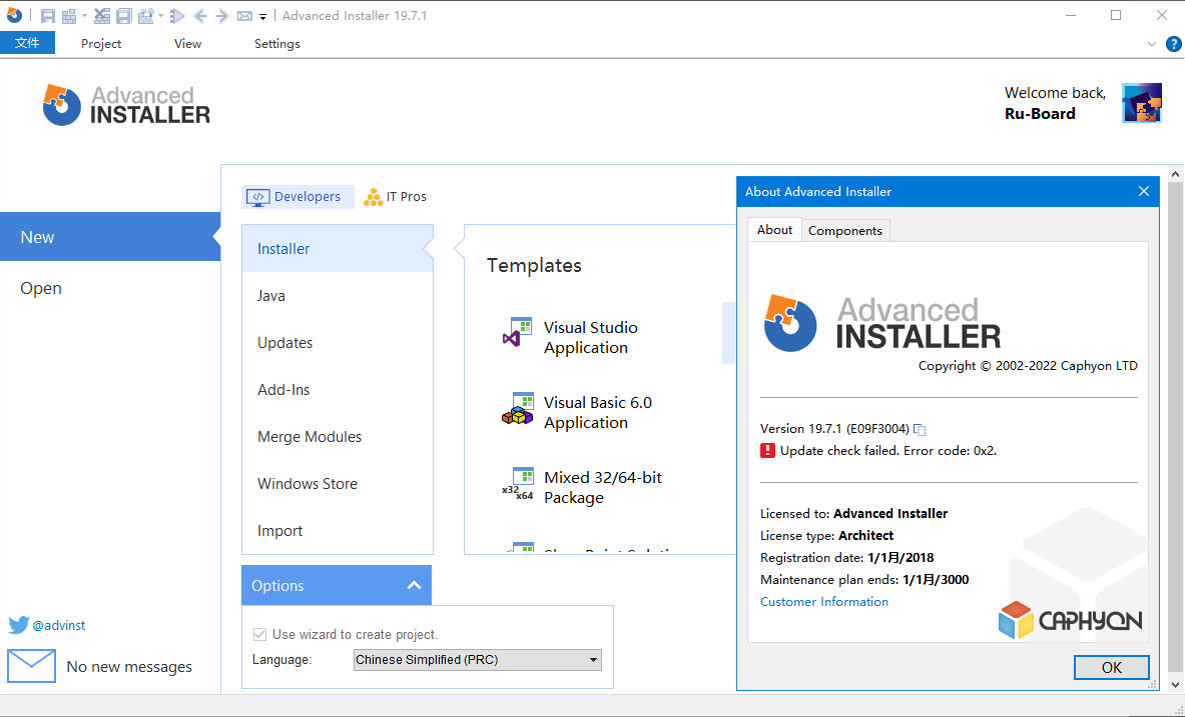Copy the version using the copy icon
Viewport: 1185px width, 717px height.
click(919, 429)
